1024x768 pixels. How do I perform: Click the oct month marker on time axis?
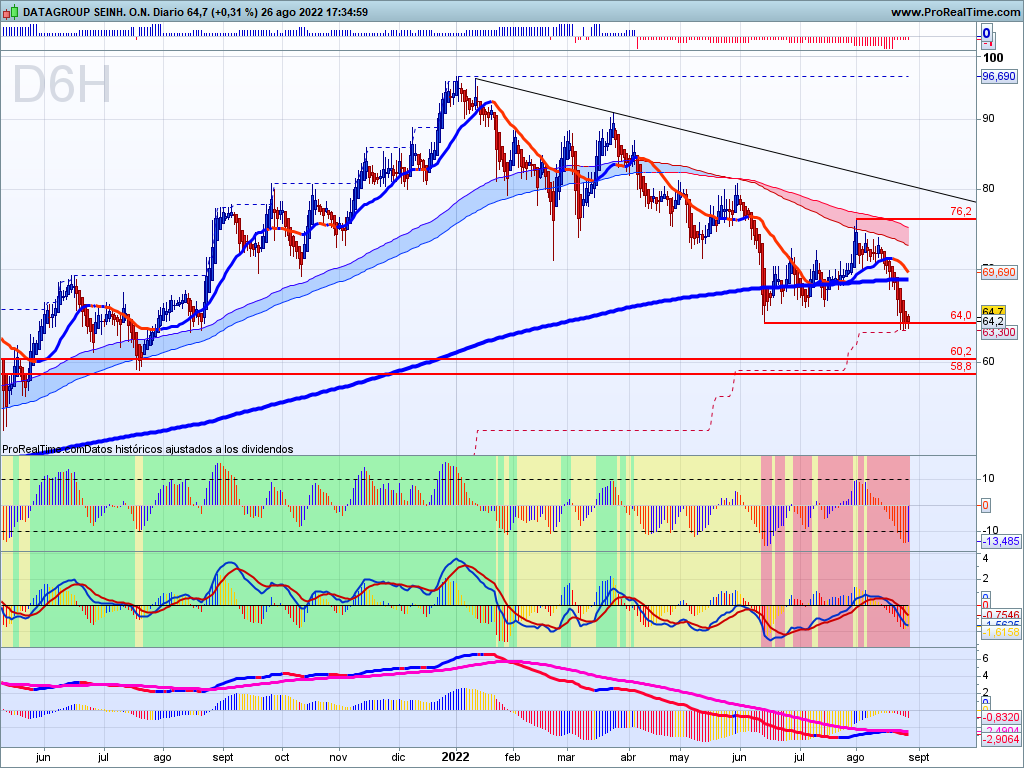281,758
